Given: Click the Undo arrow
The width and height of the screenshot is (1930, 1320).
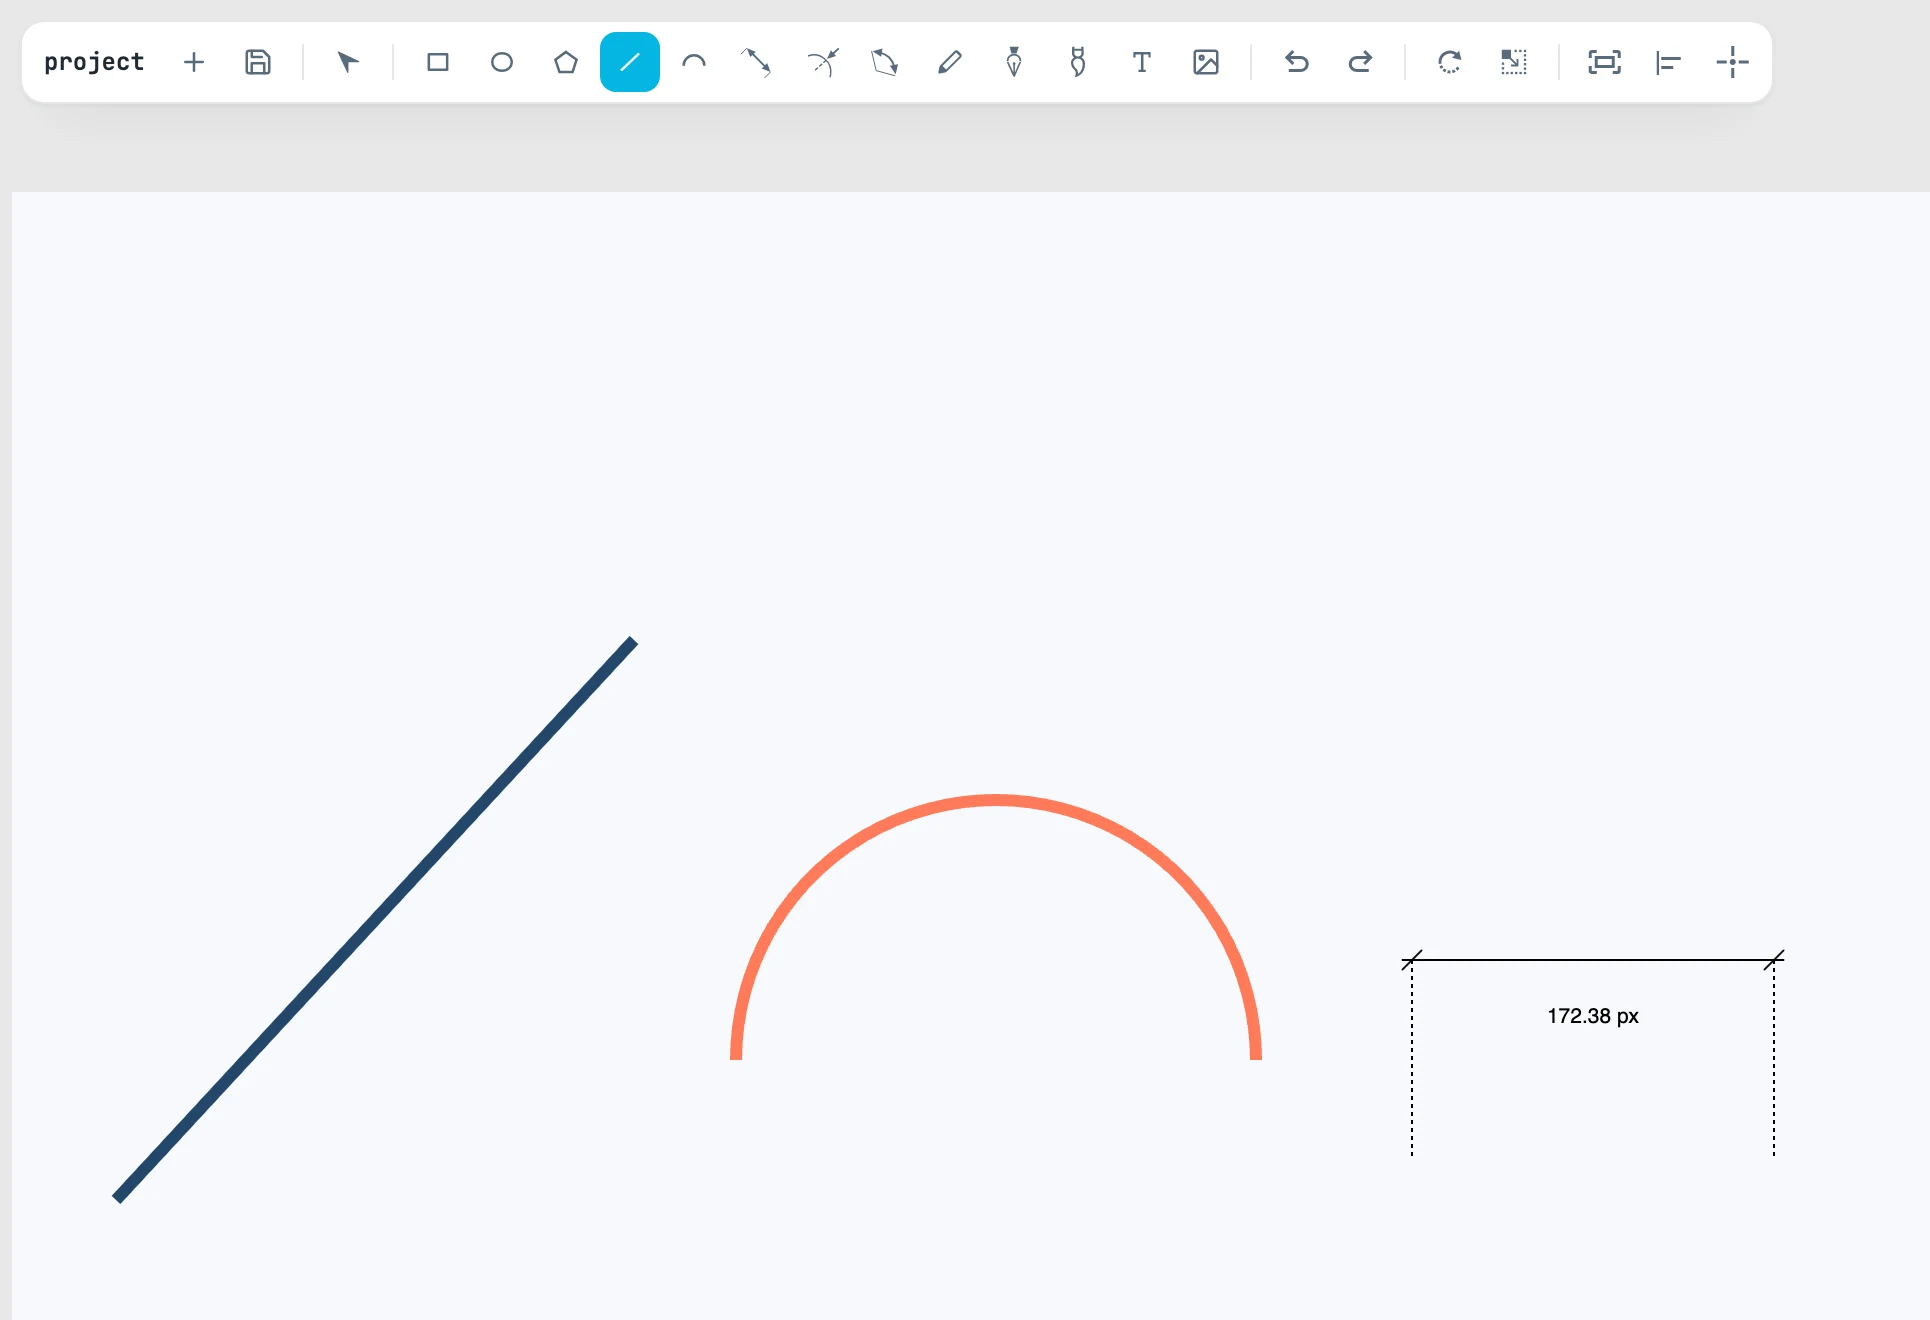Looking at the screenshot, I should [x=1296, y=62].
